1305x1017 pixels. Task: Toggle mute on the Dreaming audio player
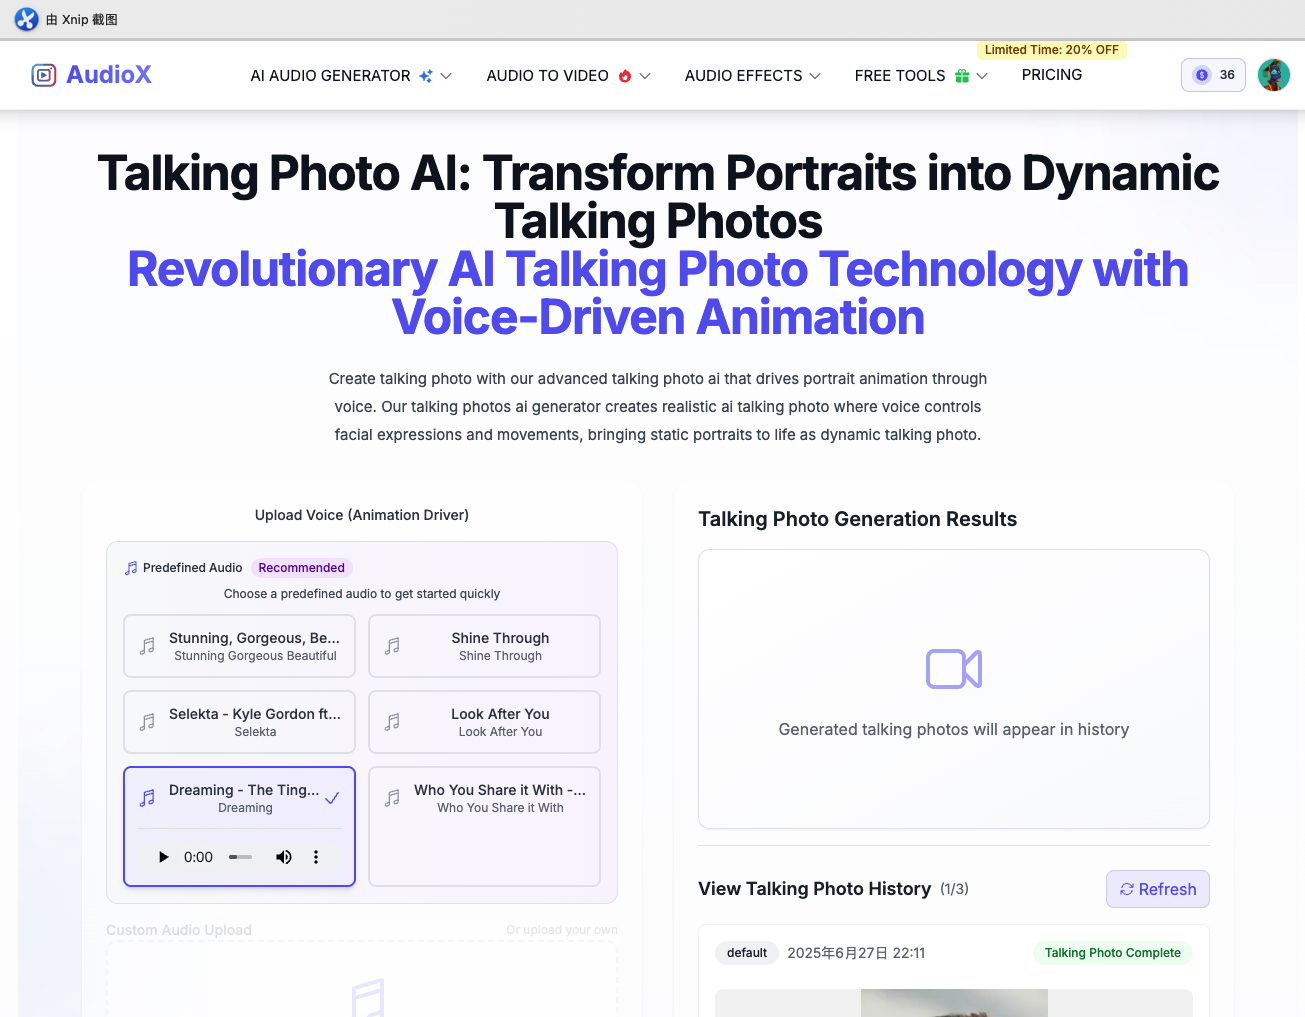tap(283, 857)
